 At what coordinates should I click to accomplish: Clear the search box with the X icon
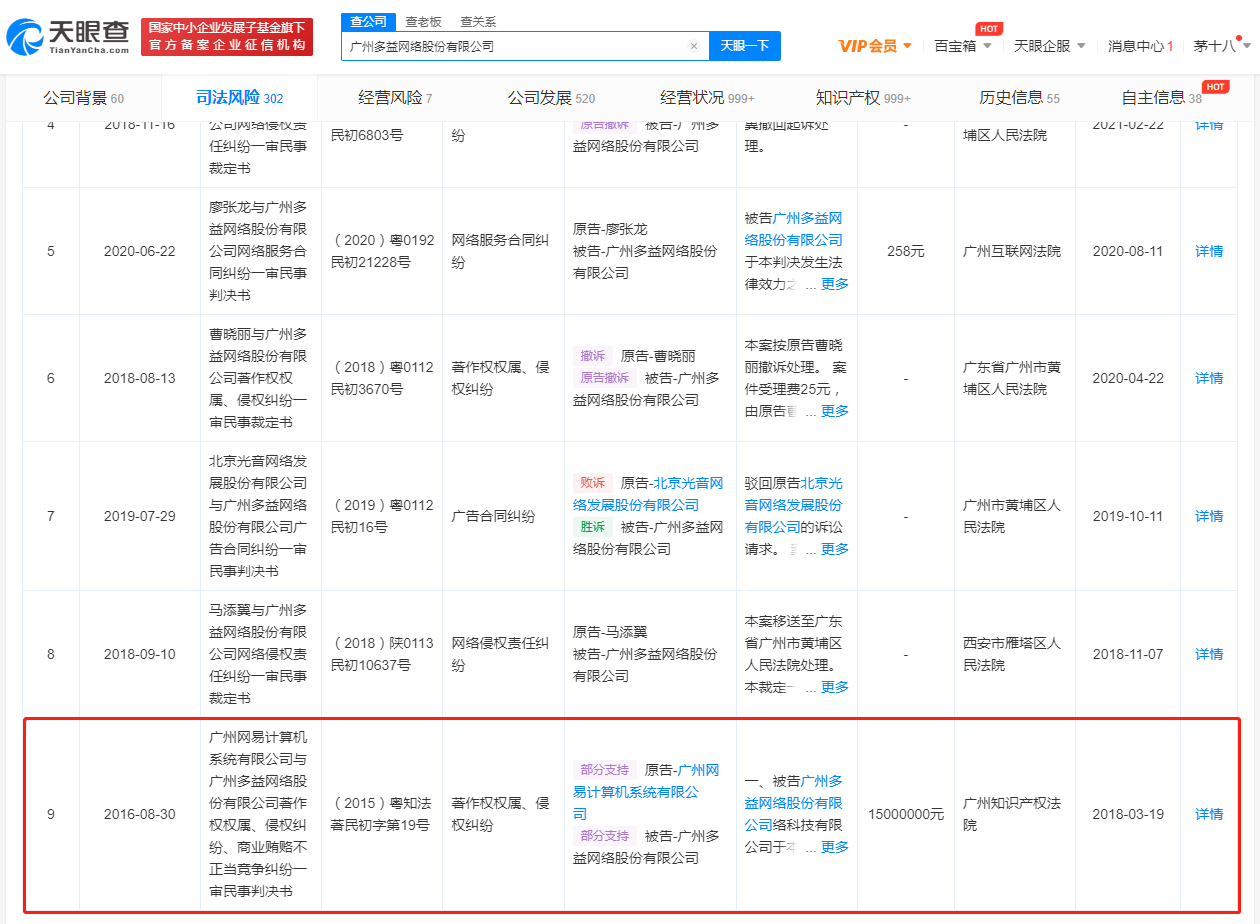pos(694,46)
